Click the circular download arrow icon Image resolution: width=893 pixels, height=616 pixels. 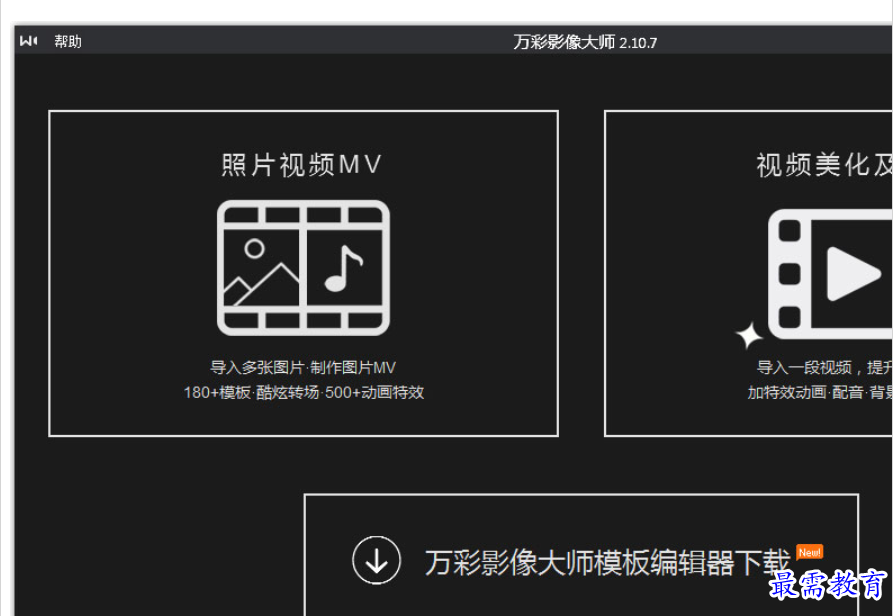click(x=376, y=560)
